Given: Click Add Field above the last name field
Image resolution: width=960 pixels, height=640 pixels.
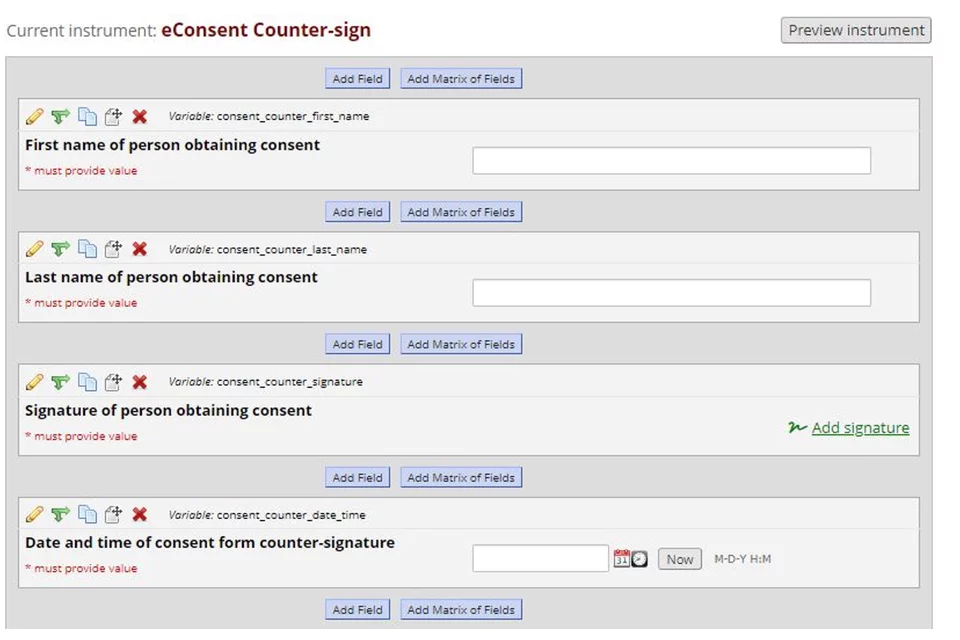Looking at the screenshot, I should pos(358,212).
